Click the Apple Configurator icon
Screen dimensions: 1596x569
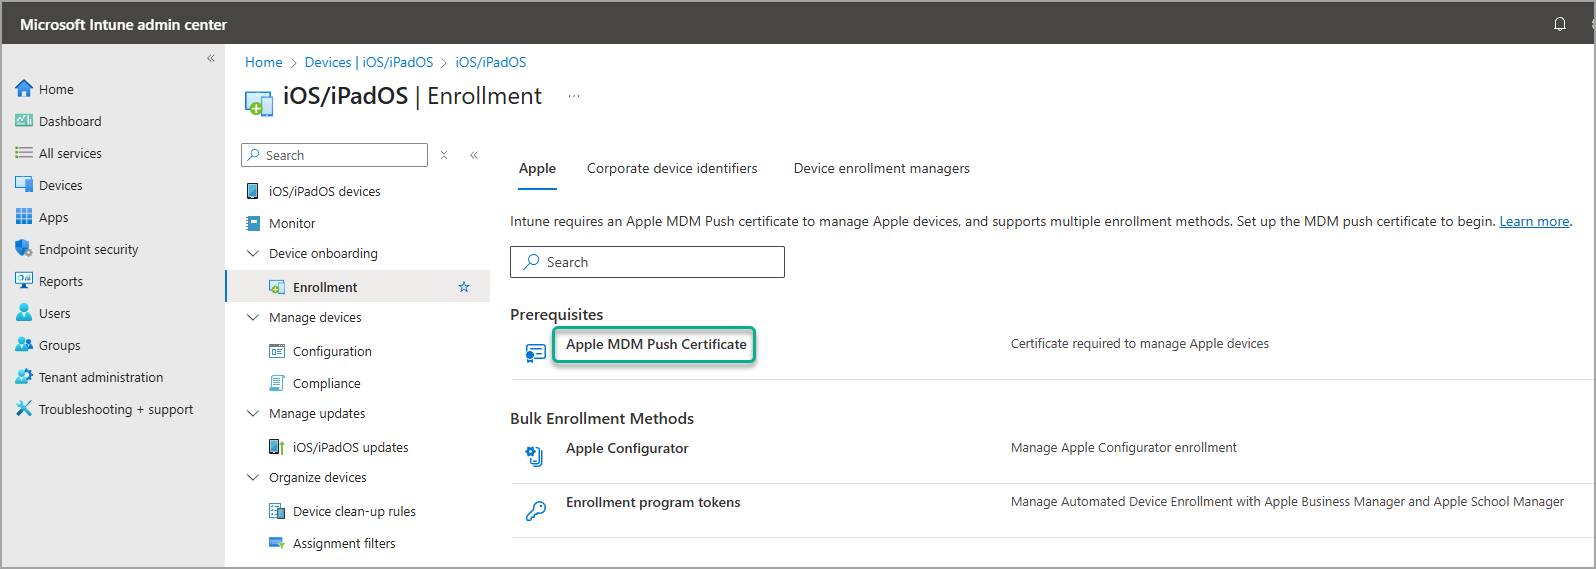(x=535, y=456)
